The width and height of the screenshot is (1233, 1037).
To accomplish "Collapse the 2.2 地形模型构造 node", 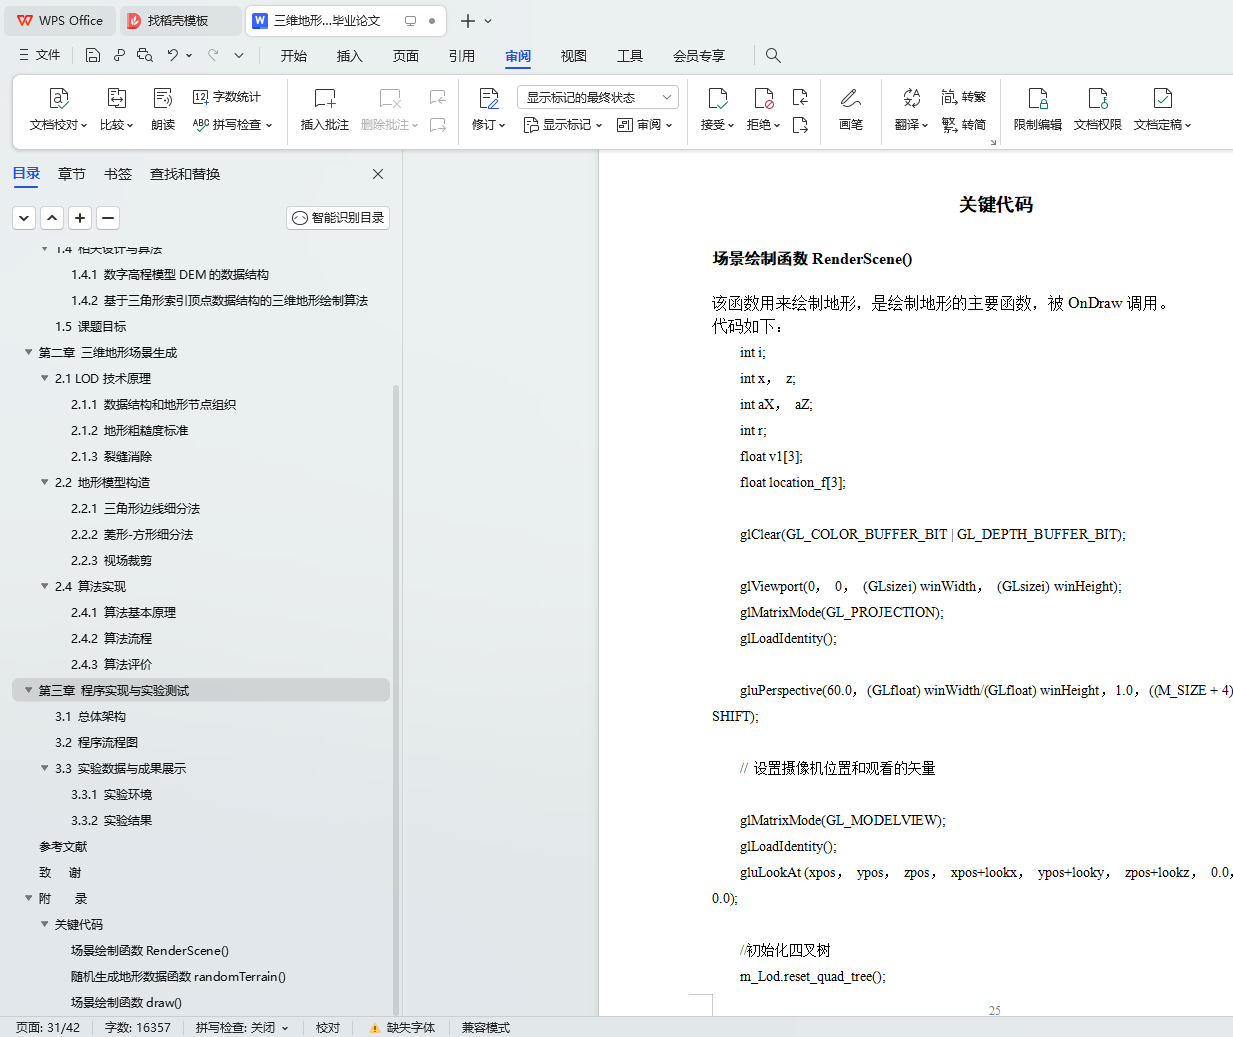I will coord(44,482).
